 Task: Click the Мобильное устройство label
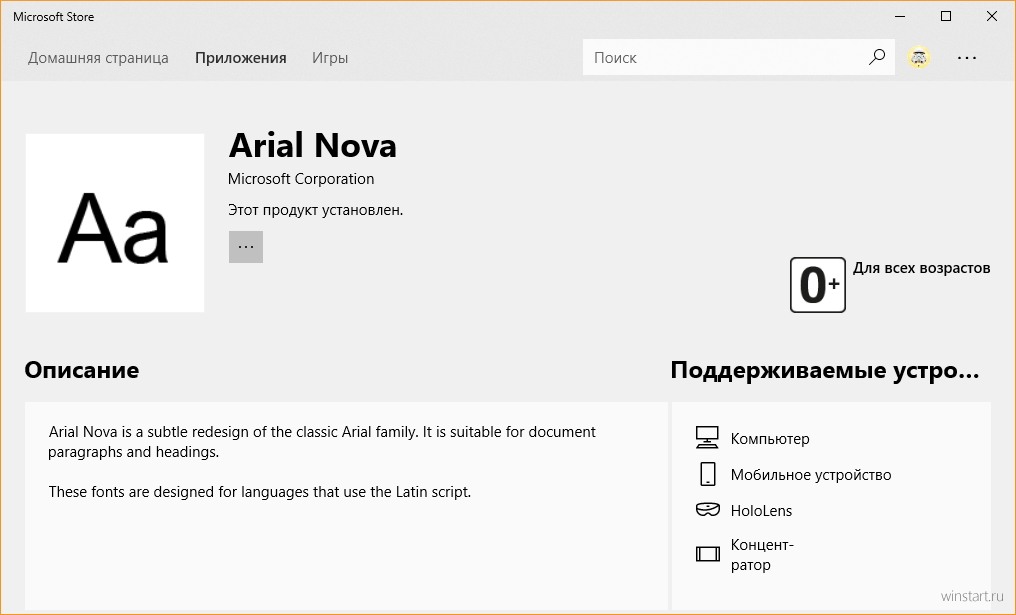point(811,475)
